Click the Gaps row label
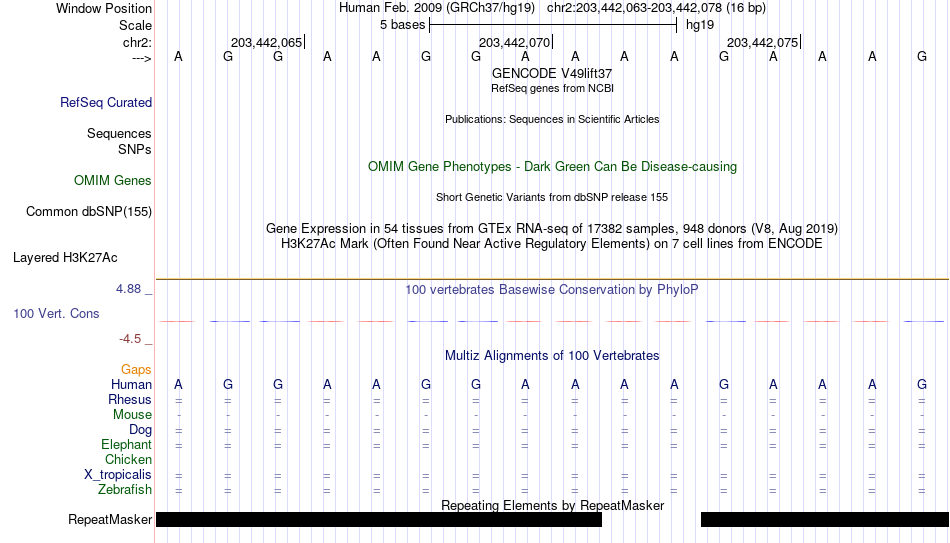 pyautogui.click(x=136, y=369)
